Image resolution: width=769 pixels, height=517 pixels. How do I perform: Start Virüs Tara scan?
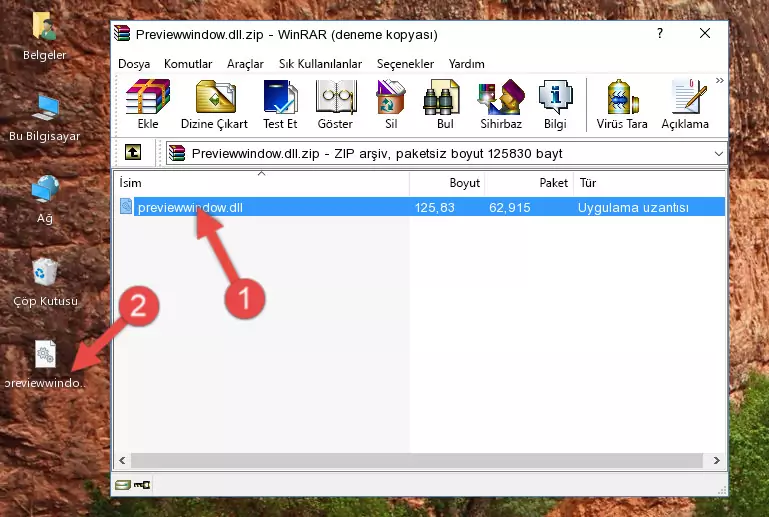tap(622, 104)
